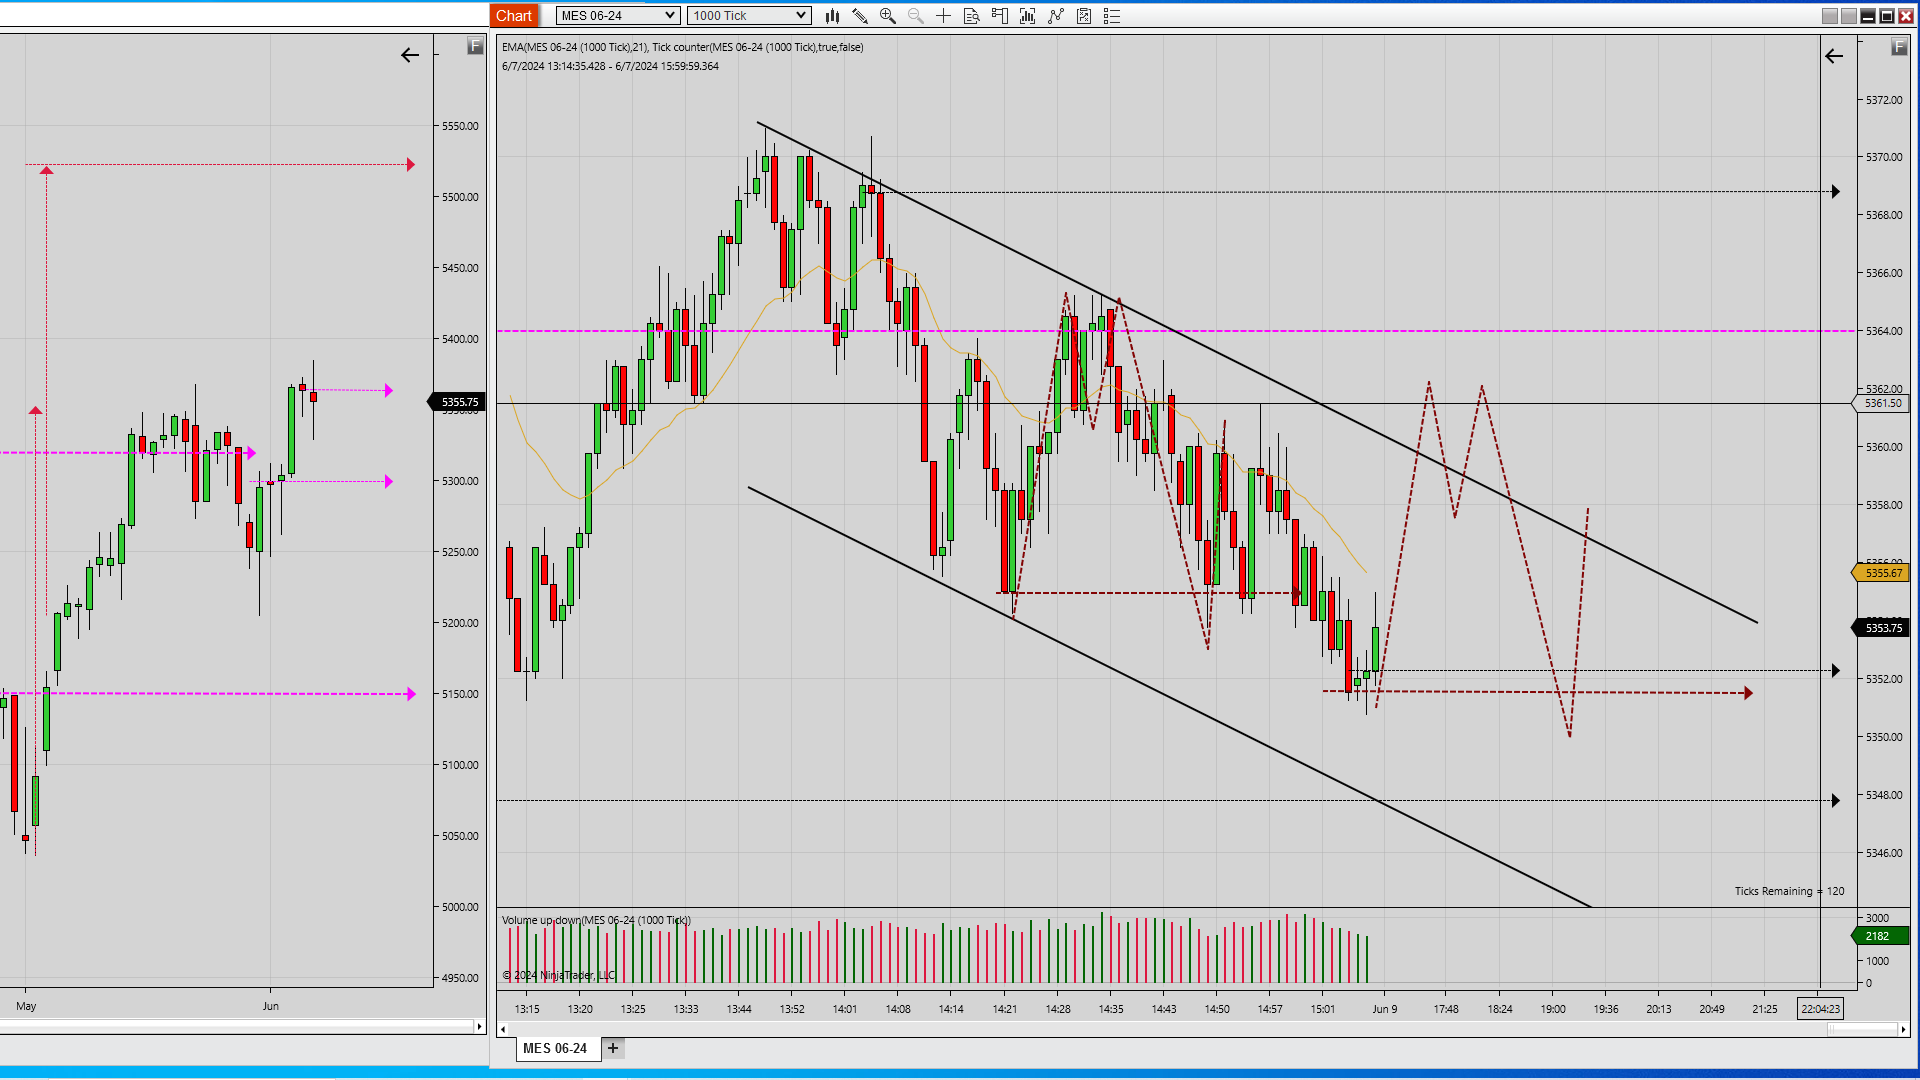Image resolution: width=1920 pixels, height=1080 pixels.
Task: Open the Chart Trader icon
Action: tap(999, 16)
